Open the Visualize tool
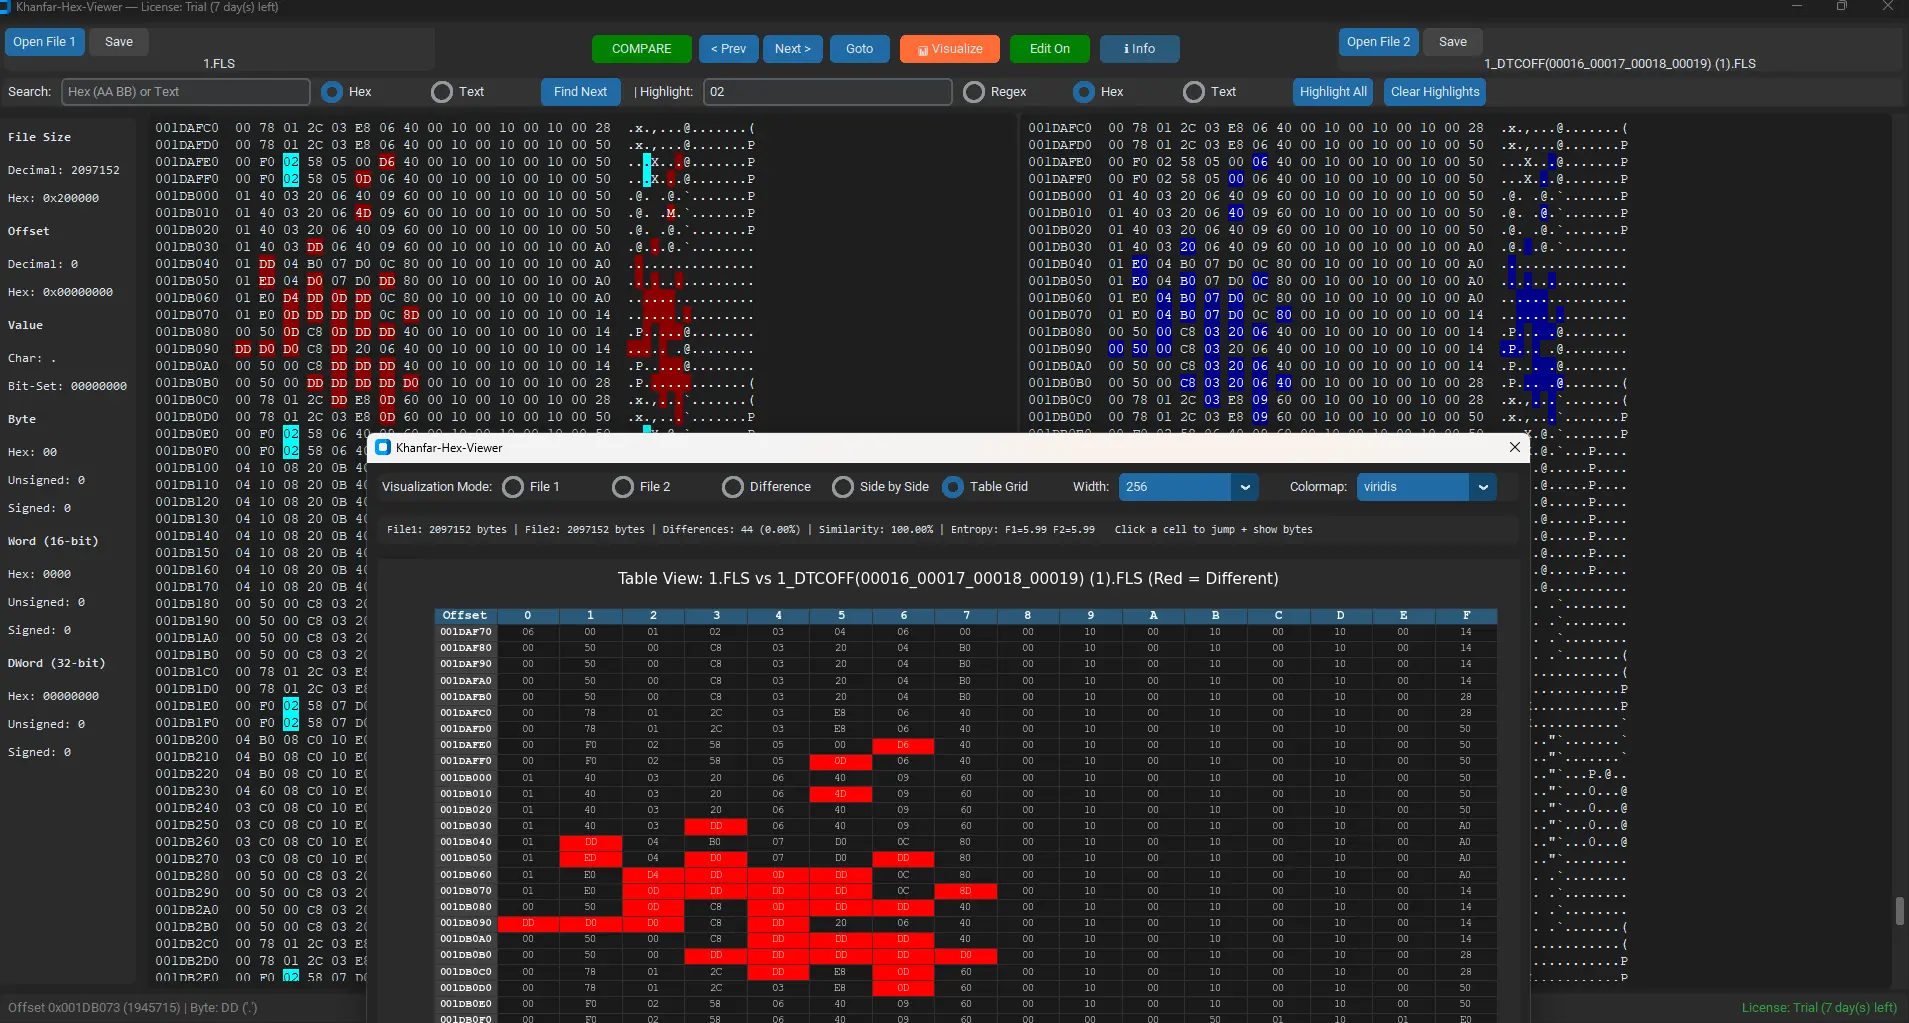Image resolution: width=1909 pixels, height=1023 pixels. coord(948,48)
